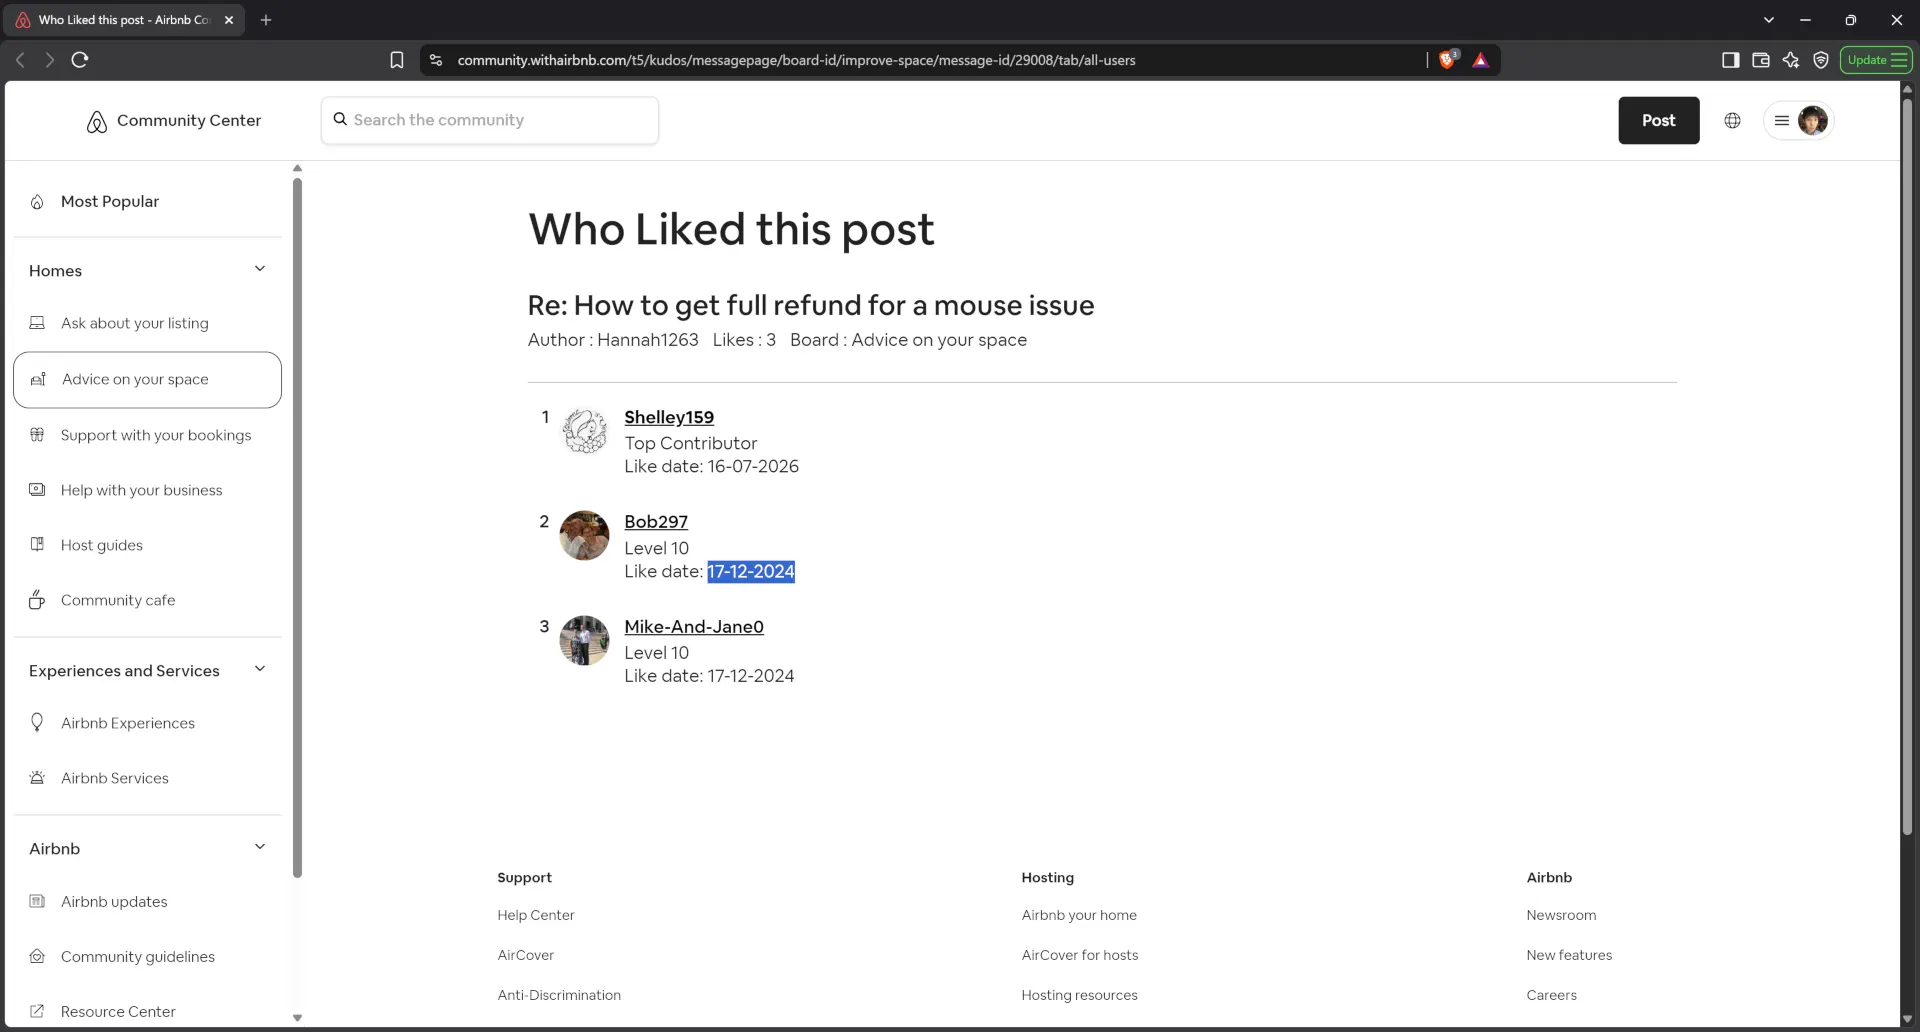Bookmark this page with the bookmark icon
1920x1032 pixels.
397,60
